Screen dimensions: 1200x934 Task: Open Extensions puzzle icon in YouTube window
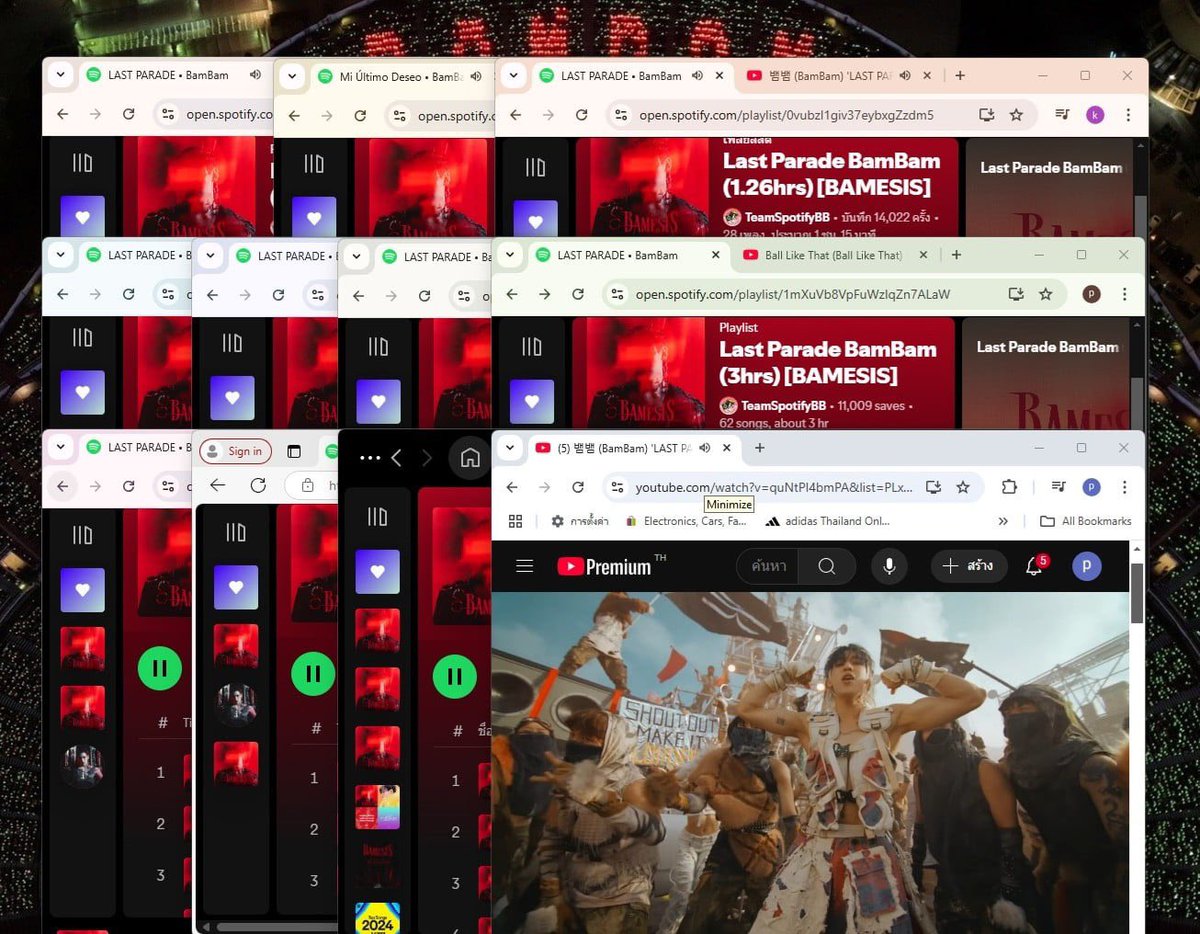point(1008,487)
